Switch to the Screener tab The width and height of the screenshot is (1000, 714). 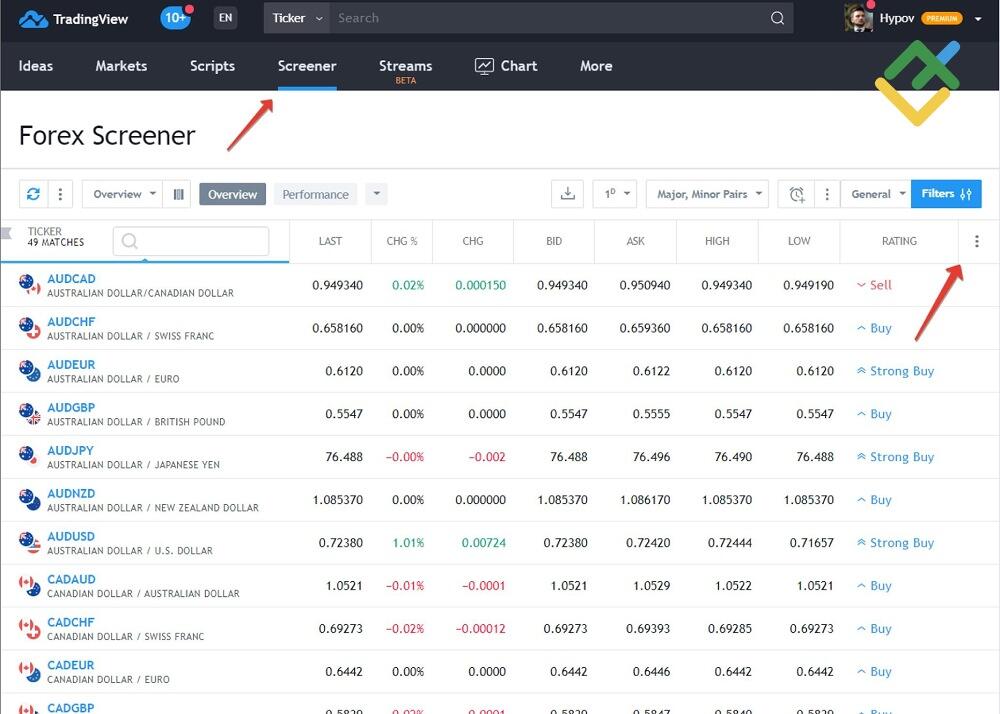[306, 66]
